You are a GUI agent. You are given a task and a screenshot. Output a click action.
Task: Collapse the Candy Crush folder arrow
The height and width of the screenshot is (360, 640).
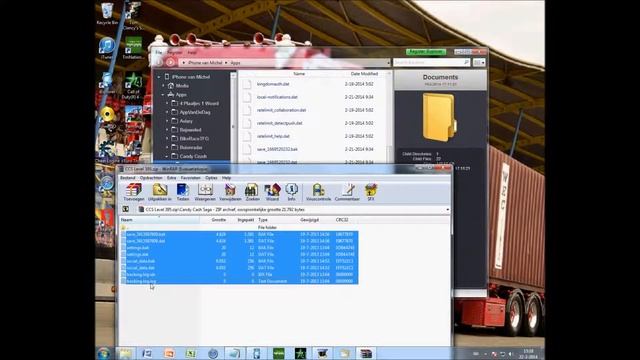click(167, 156)
